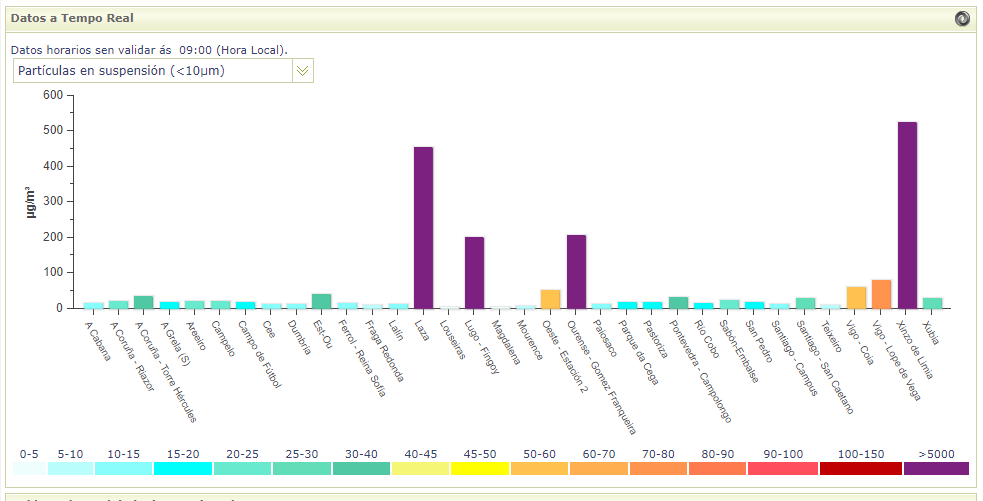Click the Vigo - Lope de Vega orange bar

[881, 294]
